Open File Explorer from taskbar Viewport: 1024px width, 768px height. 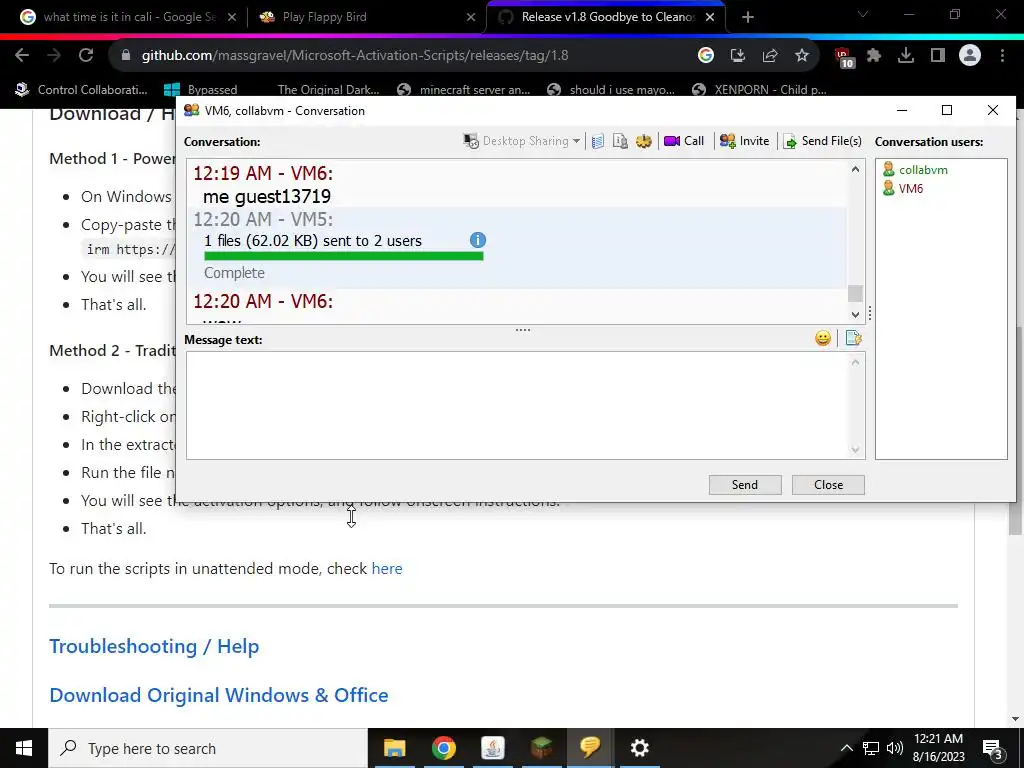(x=394, y=748)
